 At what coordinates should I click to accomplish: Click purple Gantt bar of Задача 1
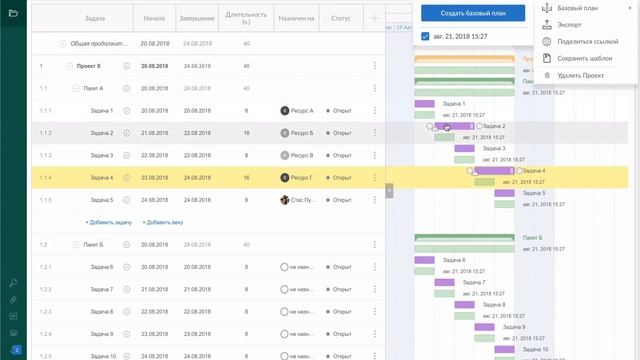424,104
